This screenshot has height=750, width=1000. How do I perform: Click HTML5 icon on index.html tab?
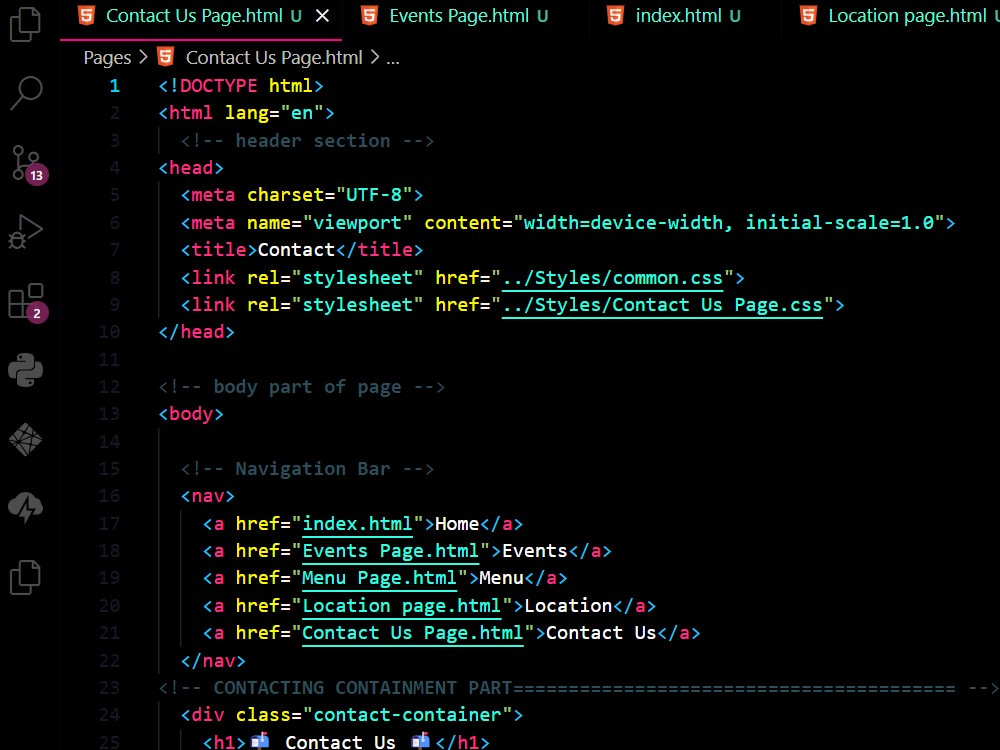click(615, 15)
